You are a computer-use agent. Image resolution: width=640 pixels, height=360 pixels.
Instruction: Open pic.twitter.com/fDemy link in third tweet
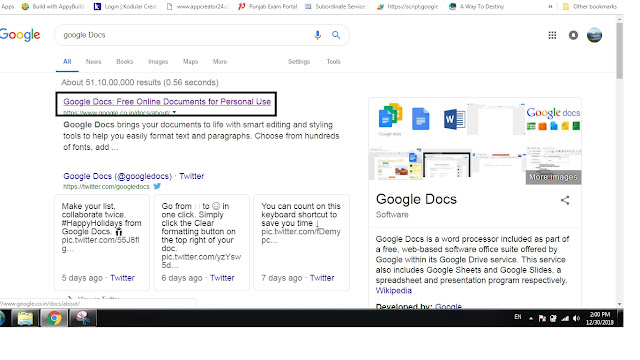pyautogui.click(x=301, y=236)
